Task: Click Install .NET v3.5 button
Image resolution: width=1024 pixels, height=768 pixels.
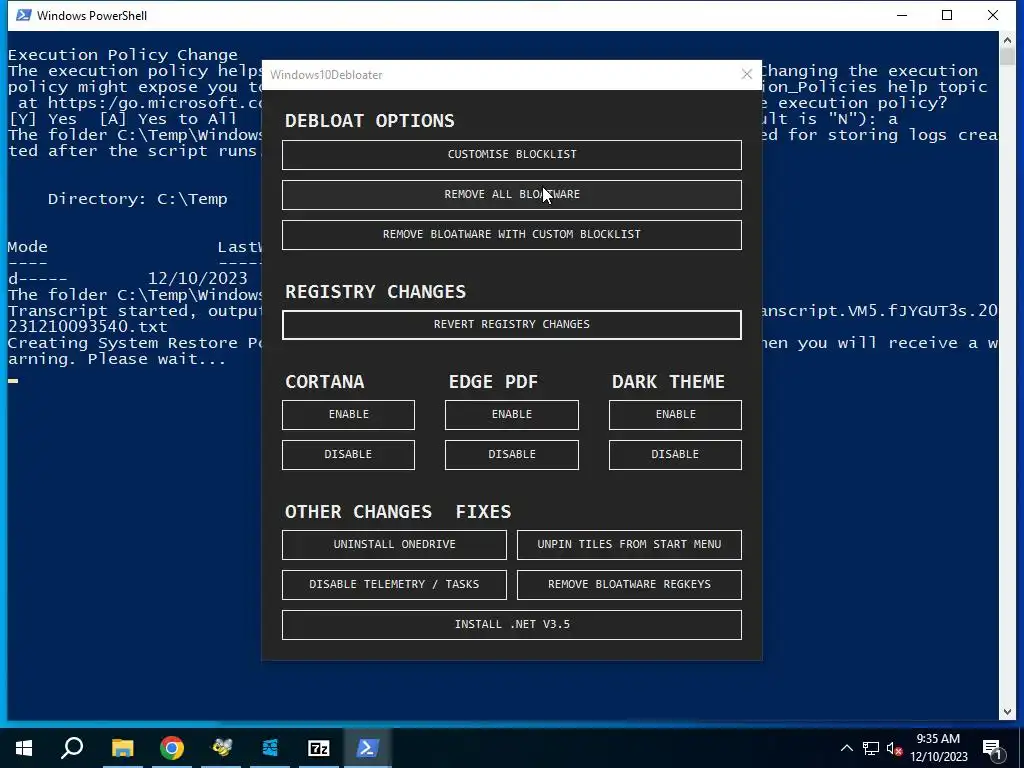Action: click(x=511, y=624)
